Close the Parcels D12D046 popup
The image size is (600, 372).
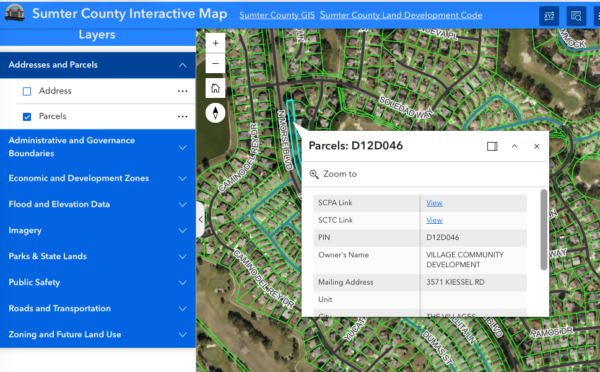pos(536,146)
